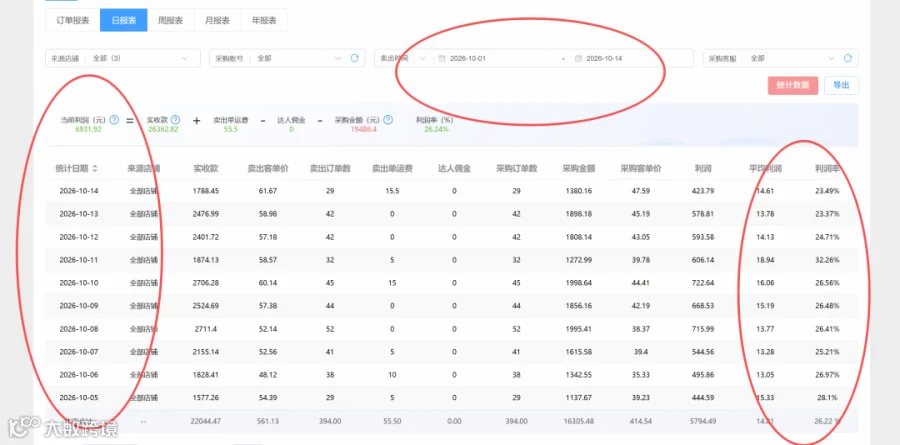
Task: Click date cell 2026-10-05
Action: tap(79, 398)
